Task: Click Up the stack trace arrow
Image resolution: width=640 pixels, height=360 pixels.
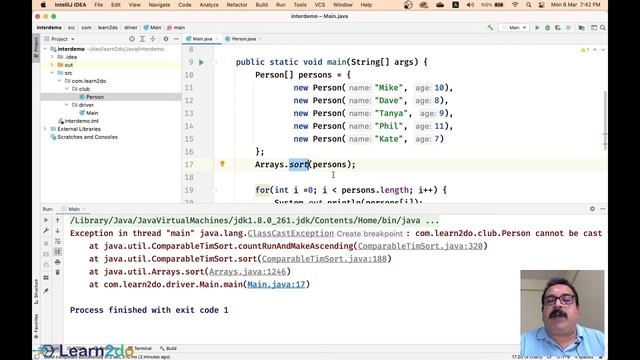Action: click(x=58, y=220)
